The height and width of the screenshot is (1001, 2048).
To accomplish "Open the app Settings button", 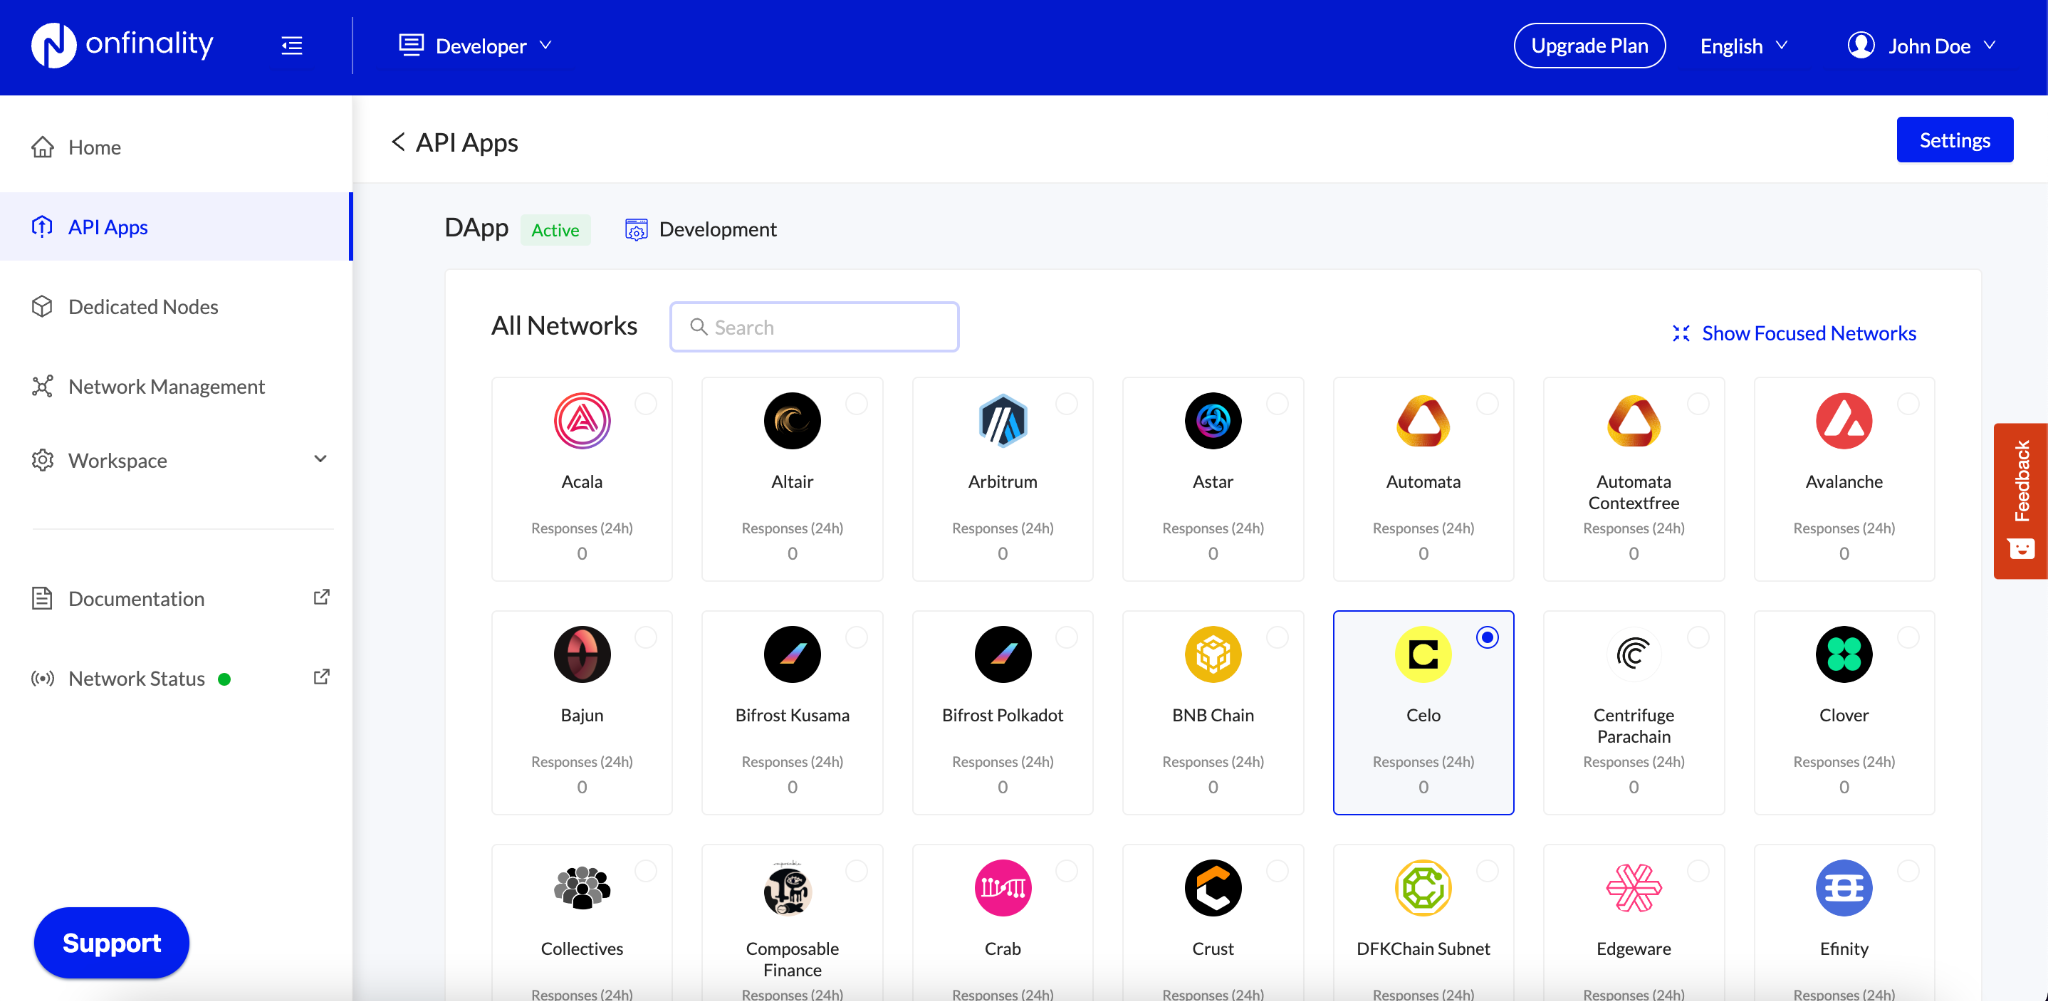I will (1955, 140).
